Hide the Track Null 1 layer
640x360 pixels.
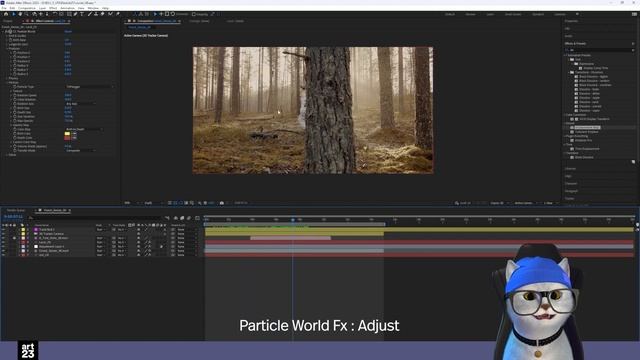pyautogui.click(x=3, y=229)
